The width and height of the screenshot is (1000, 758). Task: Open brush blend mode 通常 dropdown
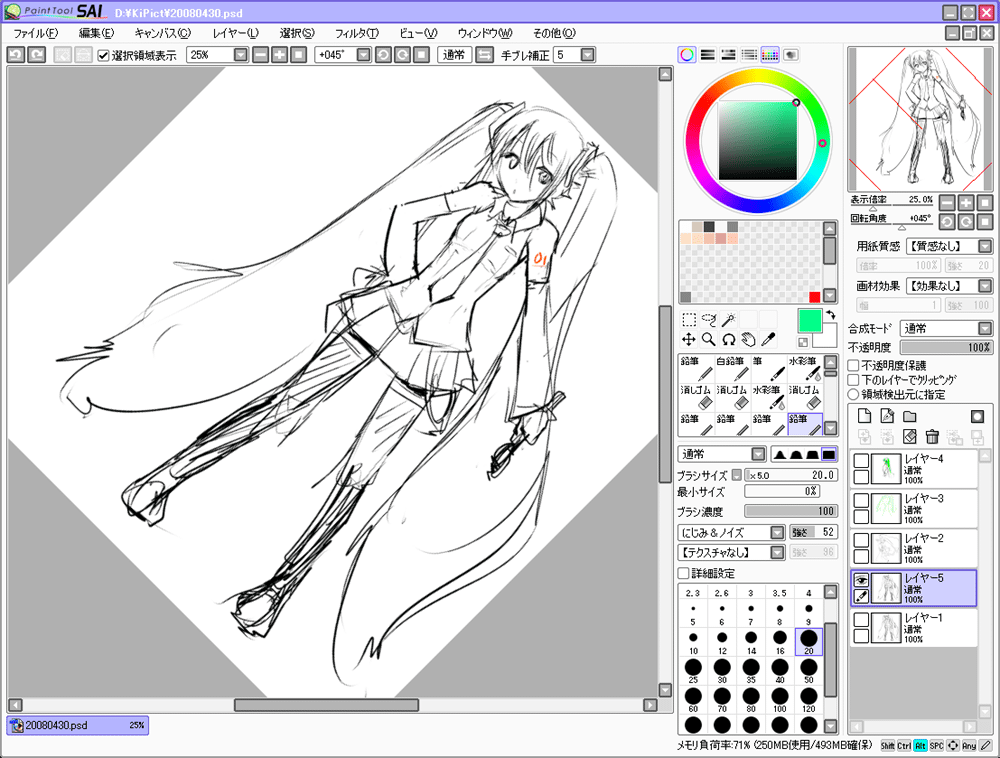pos(758,454)
